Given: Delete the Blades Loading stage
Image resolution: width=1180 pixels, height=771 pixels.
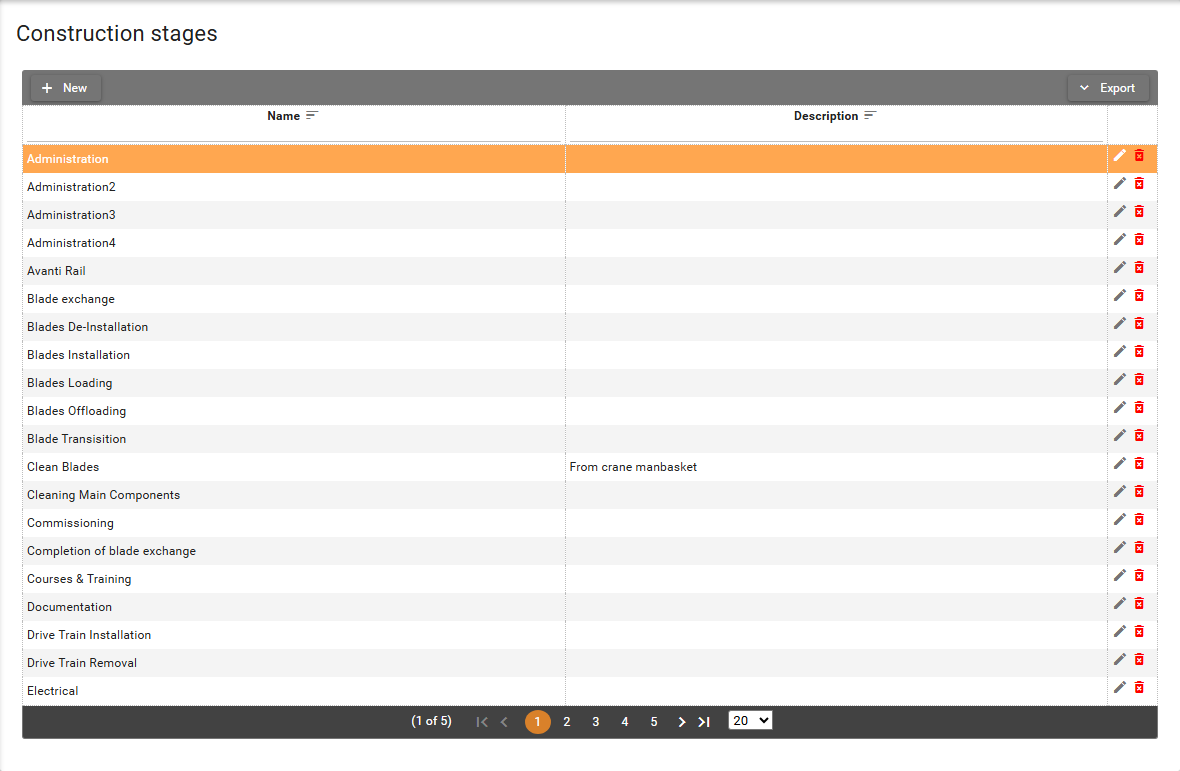Looking at the screenshot, I should pos(1139,379).
